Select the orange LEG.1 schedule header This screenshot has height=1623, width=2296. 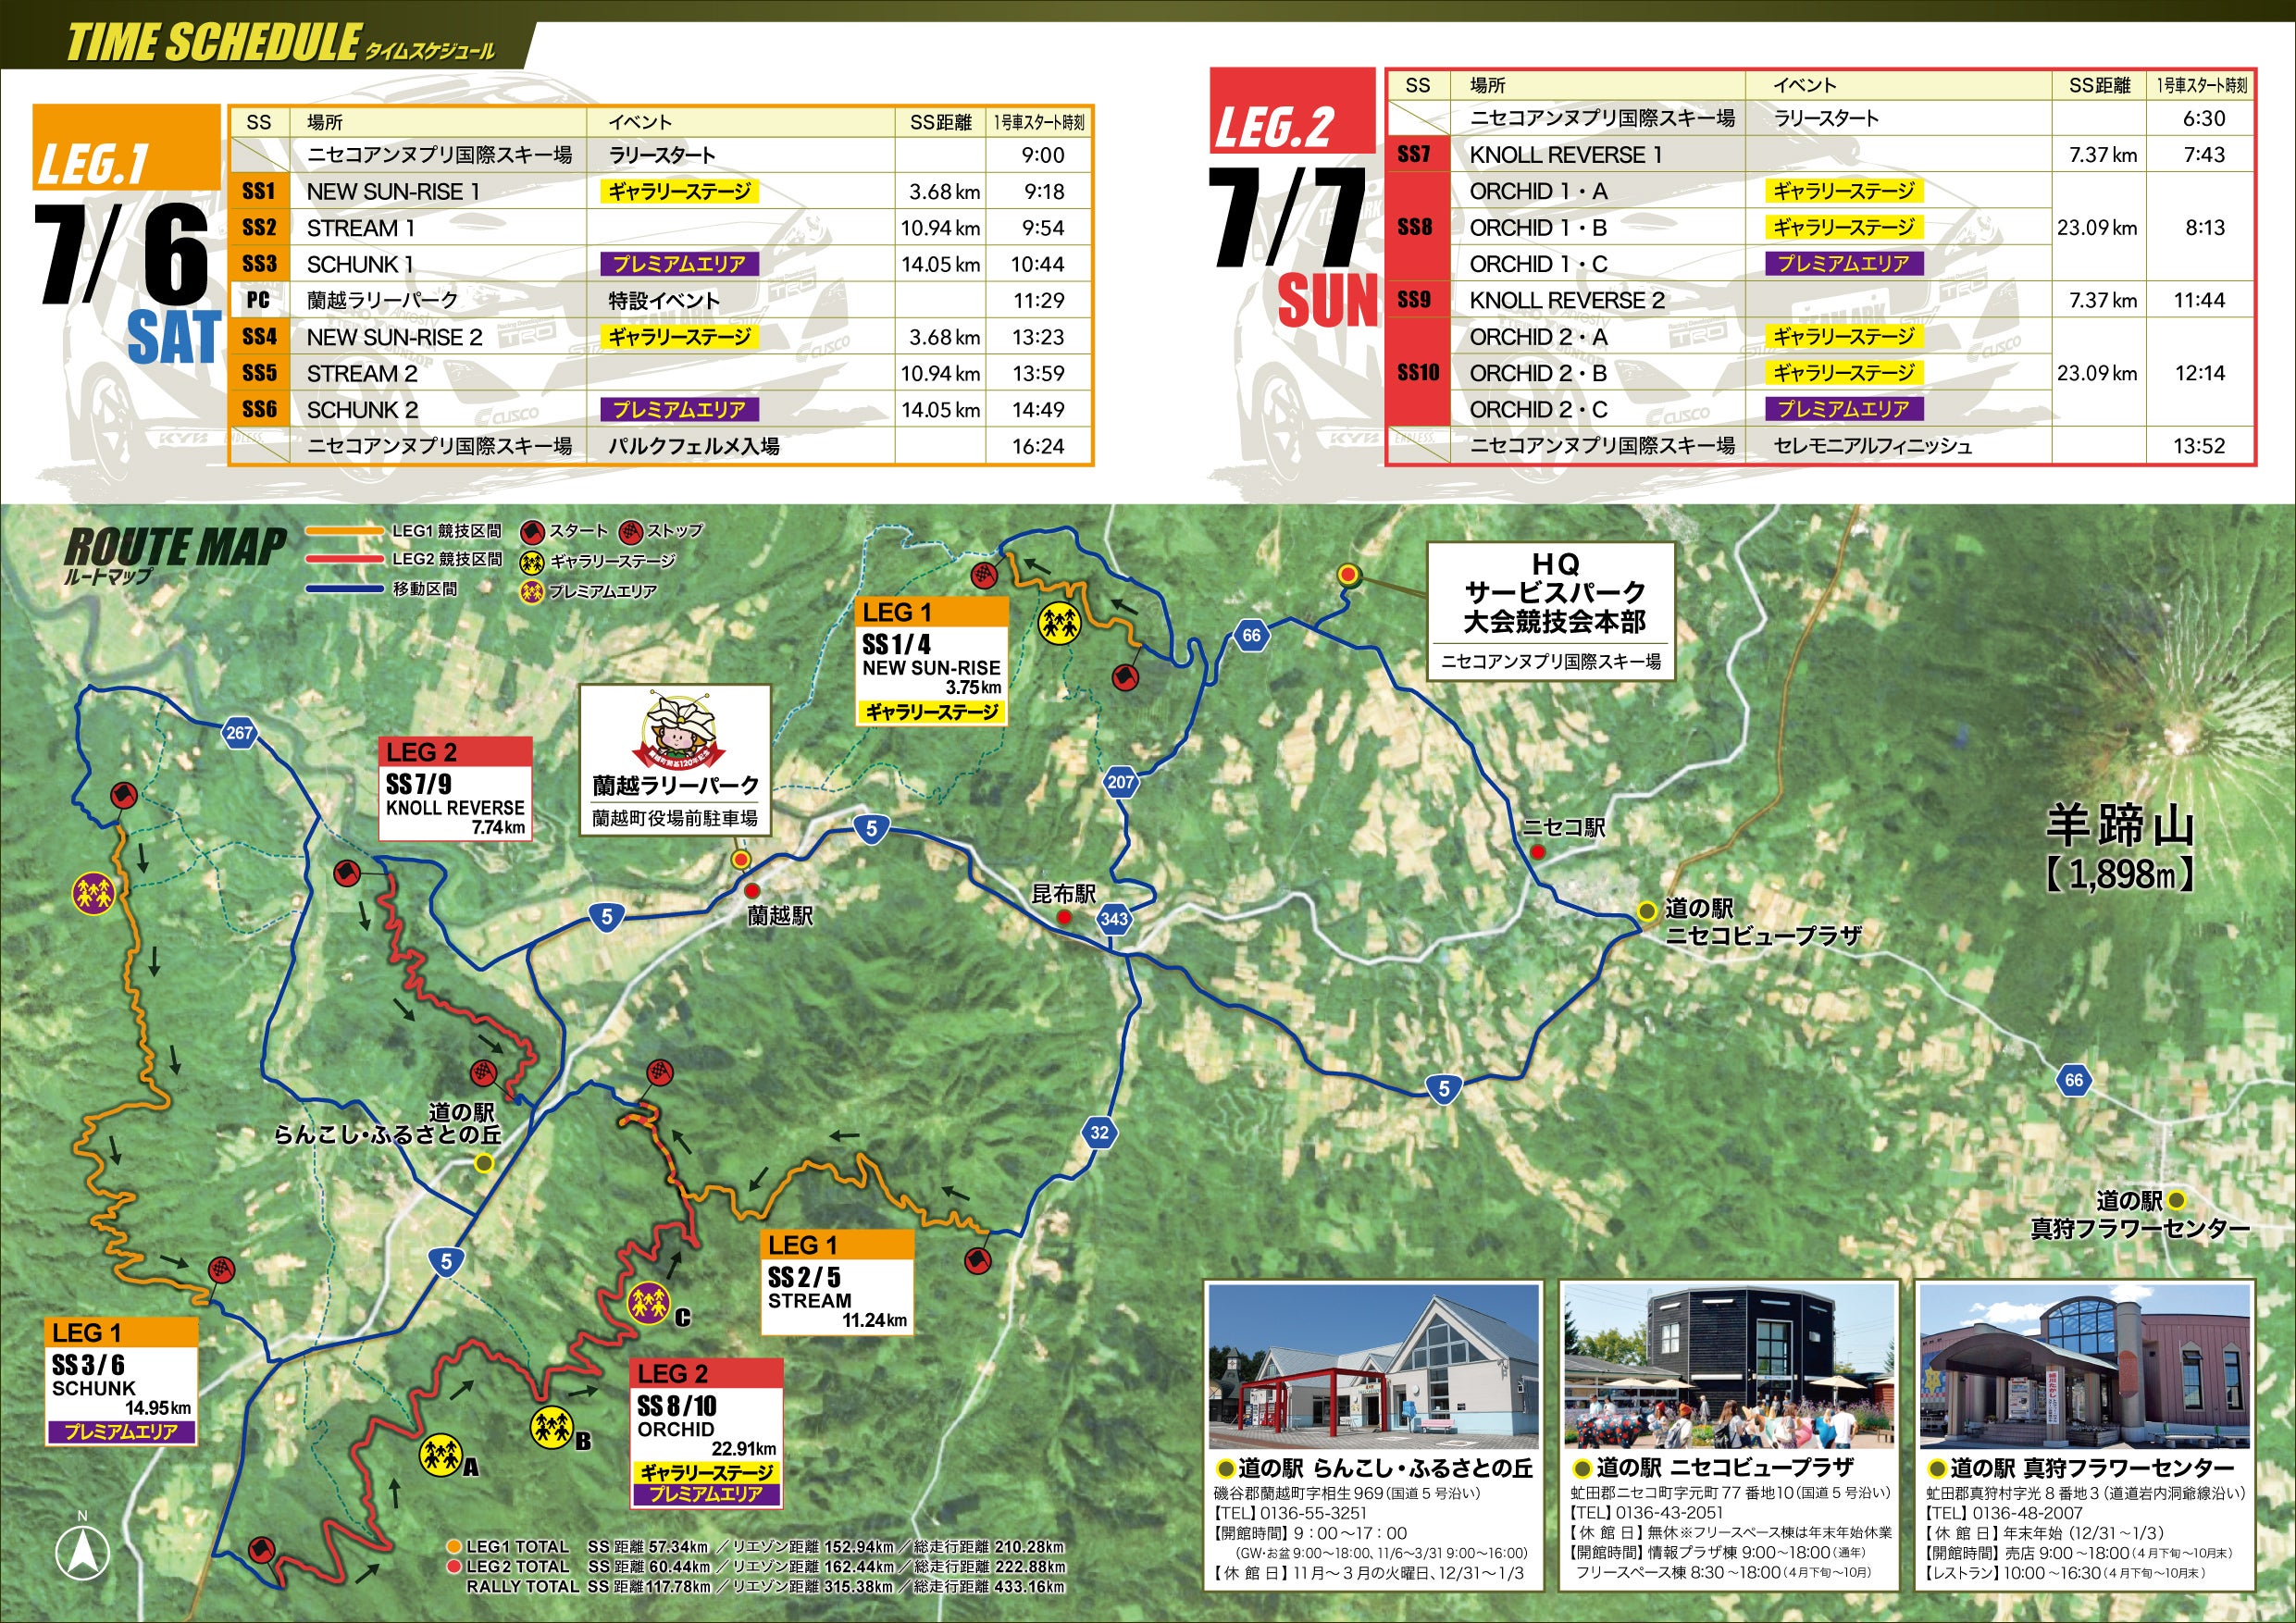(126, 147)
